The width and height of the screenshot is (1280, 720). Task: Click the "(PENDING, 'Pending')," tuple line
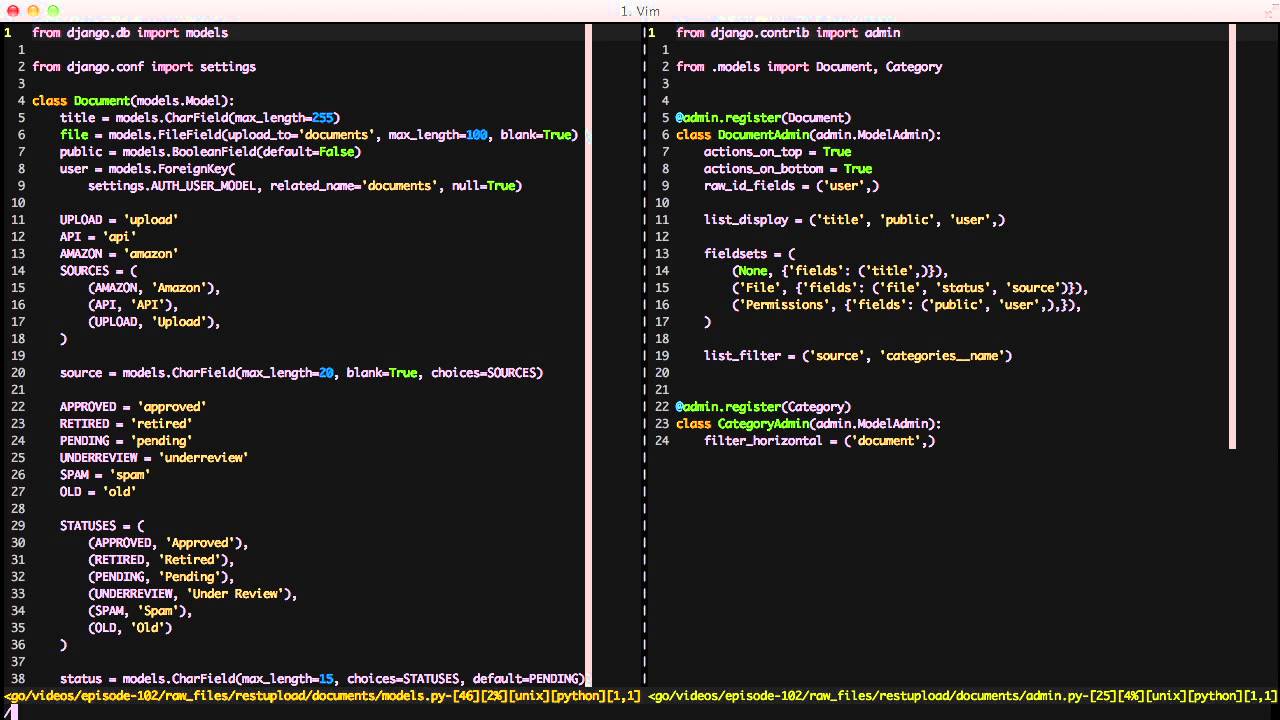point(161,577)
